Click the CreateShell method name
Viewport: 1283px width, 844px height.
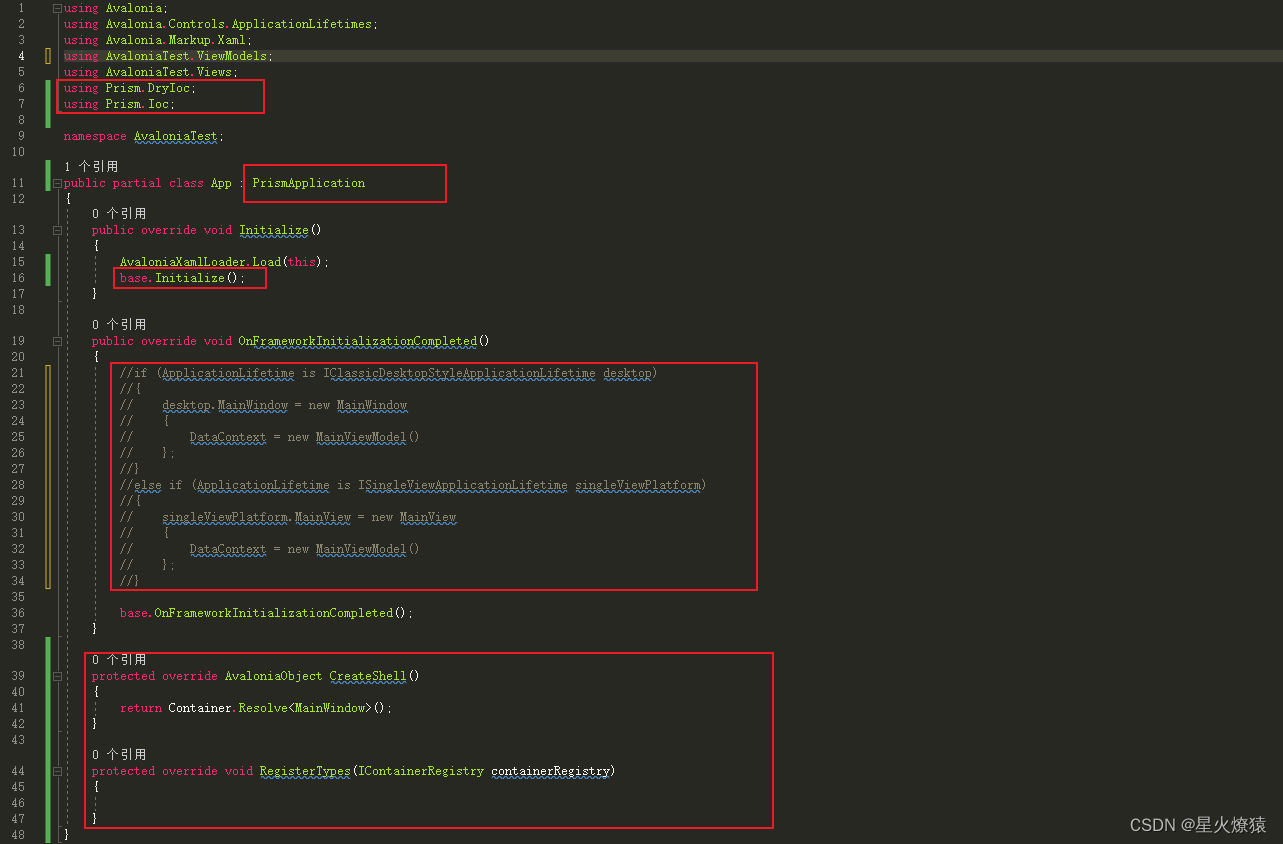pos(368,676)
